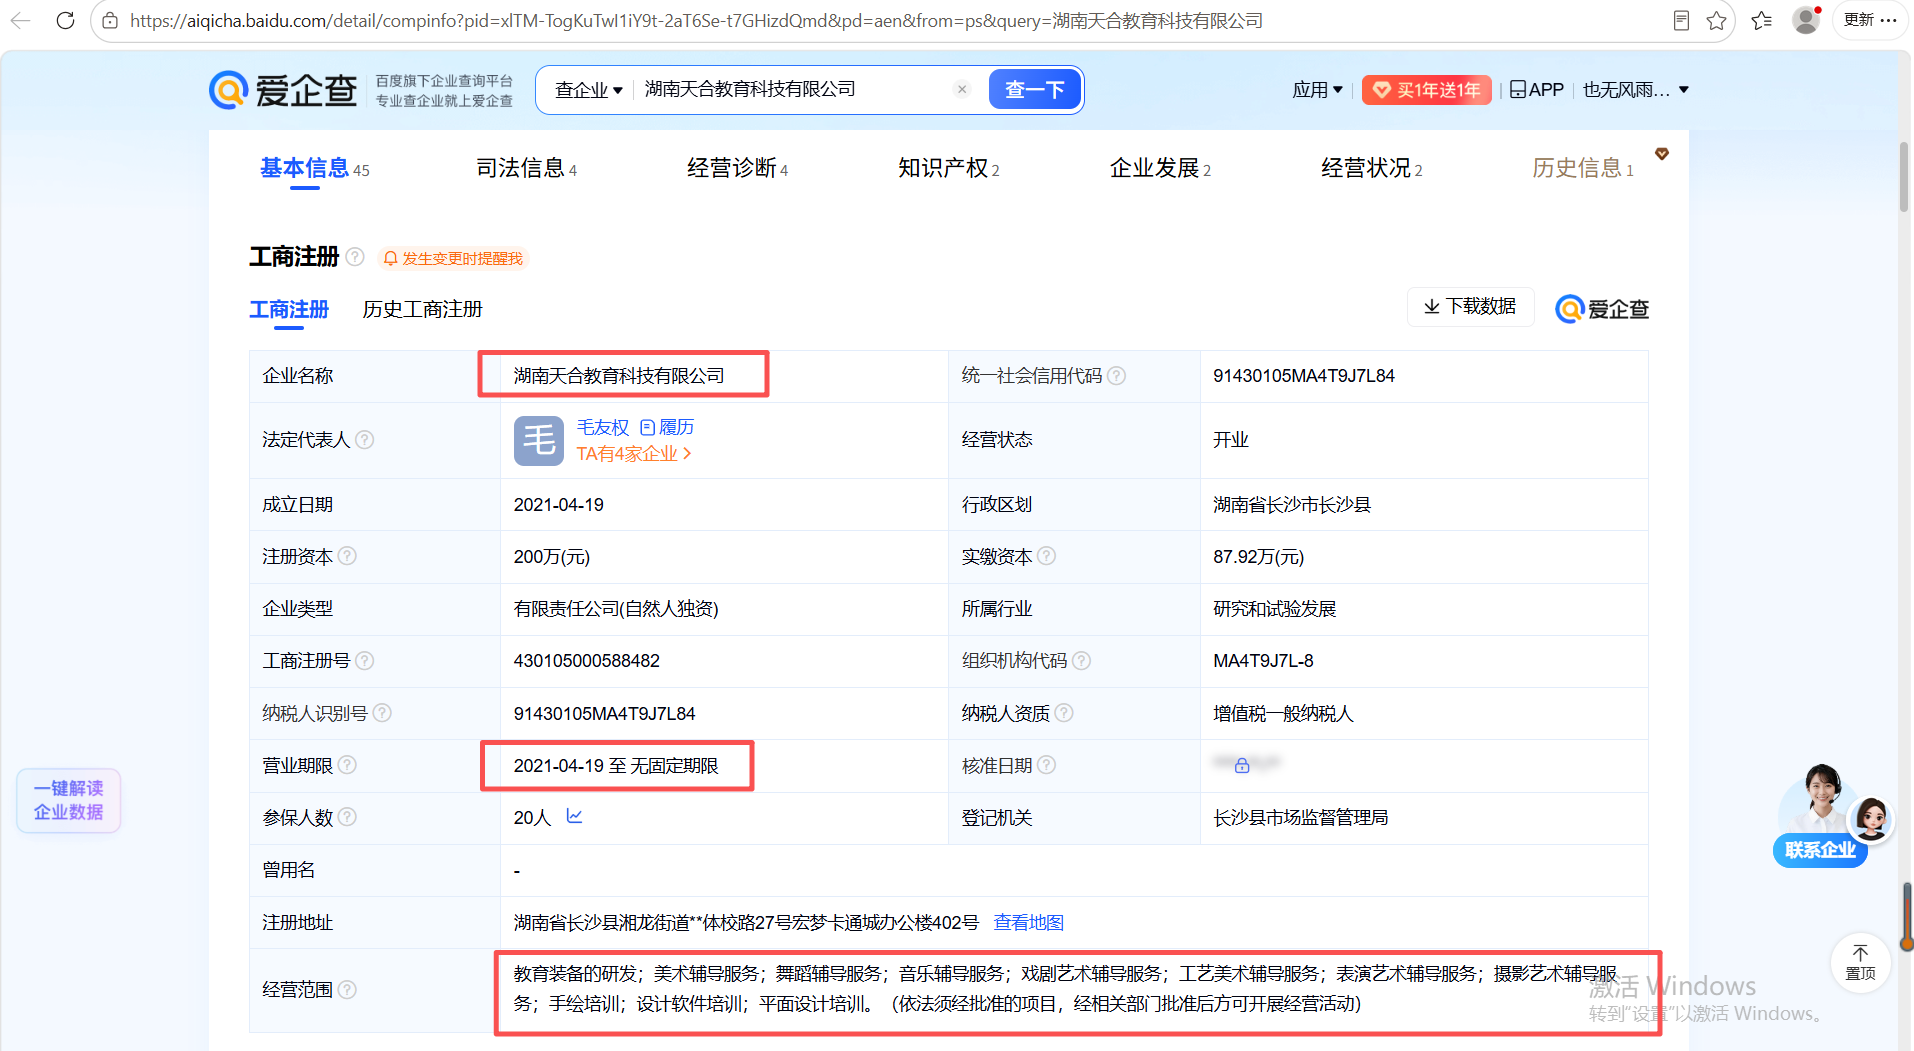This screenshot has height=1051, width=1914.
Task: Open the 参保人数 trend chart icon
Action: coord(574,816)
